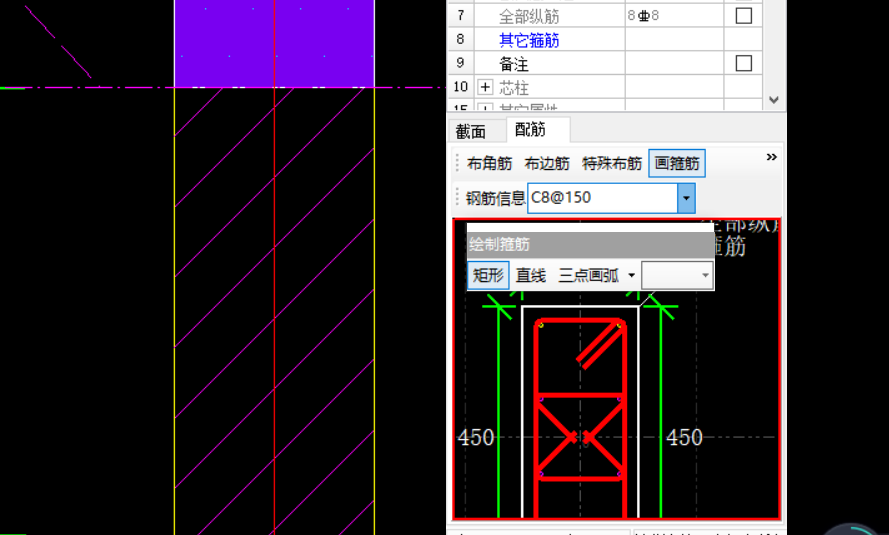The image size is (889, 535).
Task: Toggle the 画箍筋 tool
Action: (677, 164)
